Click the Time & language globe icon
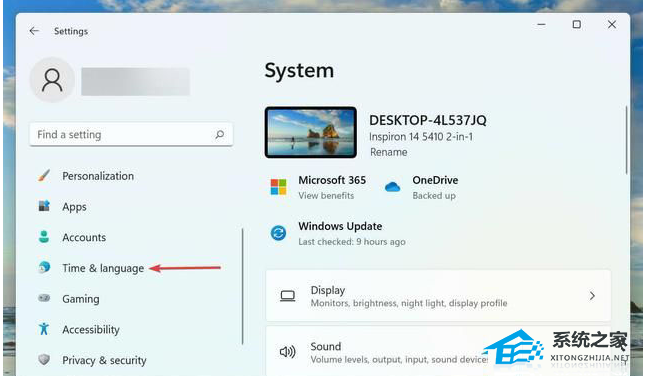 pyautogui.click(x=44, y=267)
